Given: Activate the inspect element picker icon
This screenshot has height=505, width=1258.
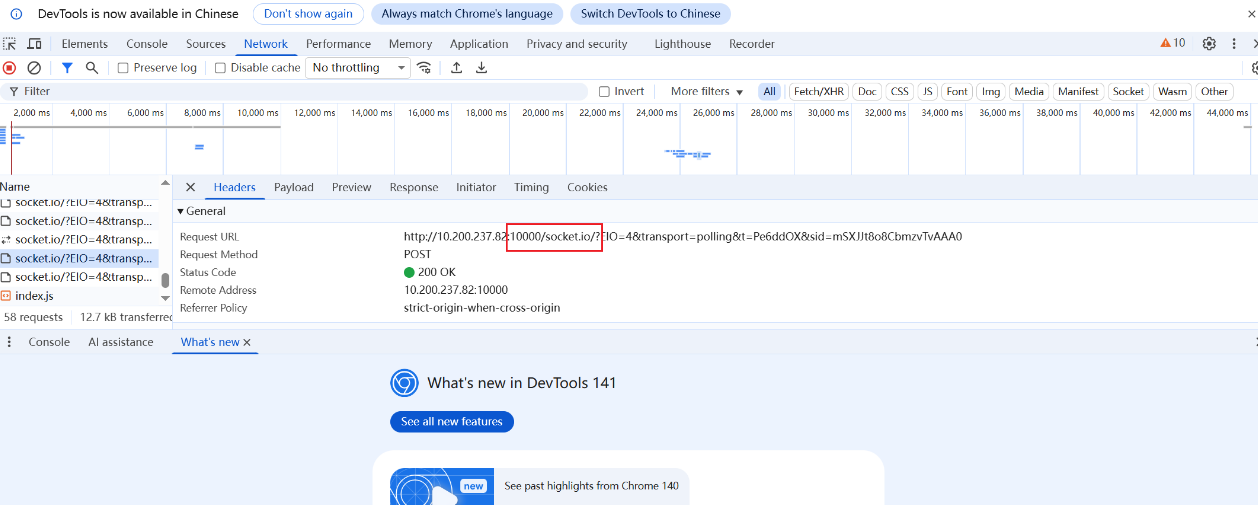Looking at the screenshot, I should [x=9, y=44].
